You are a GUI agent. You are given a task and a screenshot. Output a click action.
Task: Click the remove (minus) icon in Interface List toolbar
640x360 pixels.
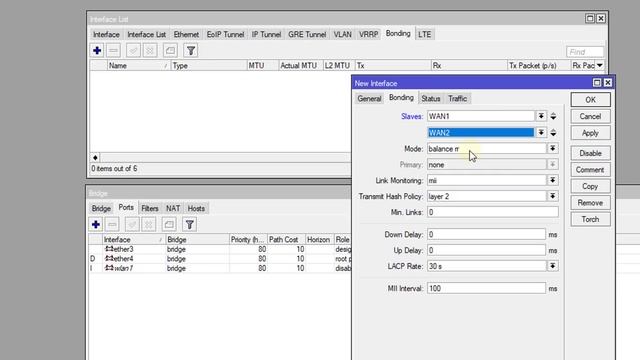click(113, 51)
